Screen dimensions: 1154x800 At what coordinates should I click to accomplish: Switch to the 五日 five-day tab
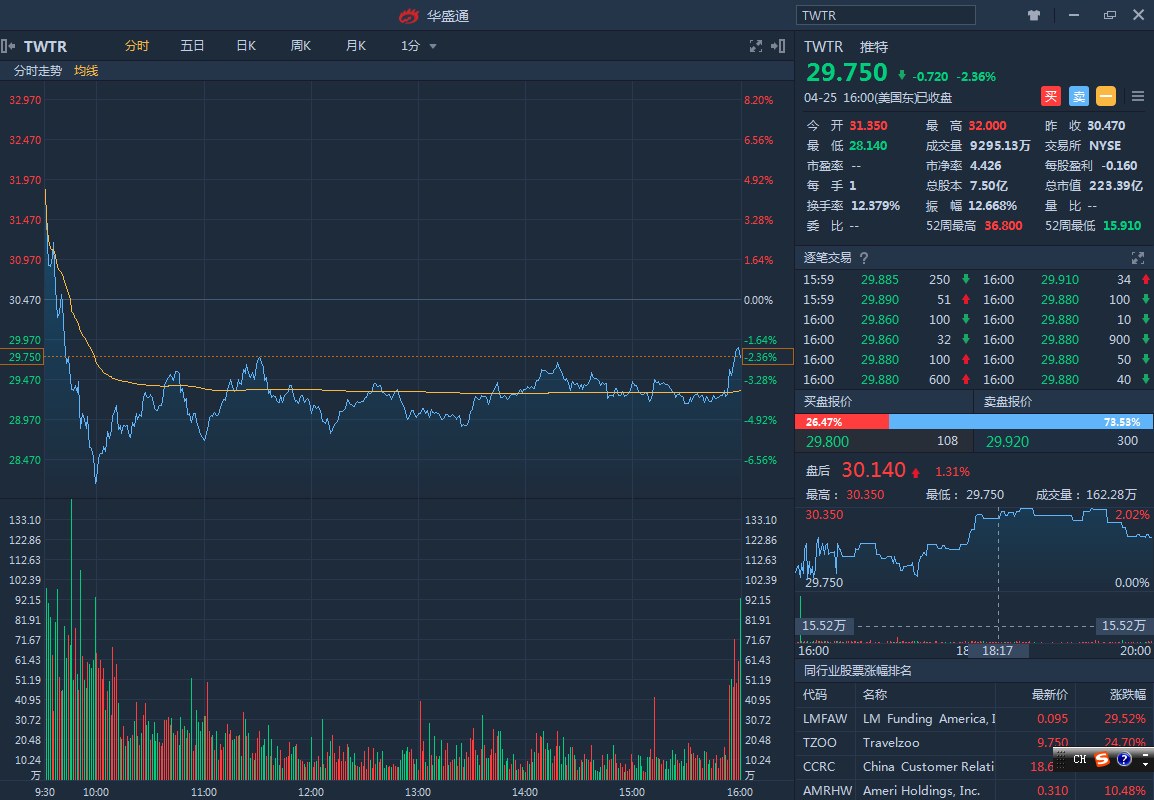pyautogui.click(x=192, y=46)
